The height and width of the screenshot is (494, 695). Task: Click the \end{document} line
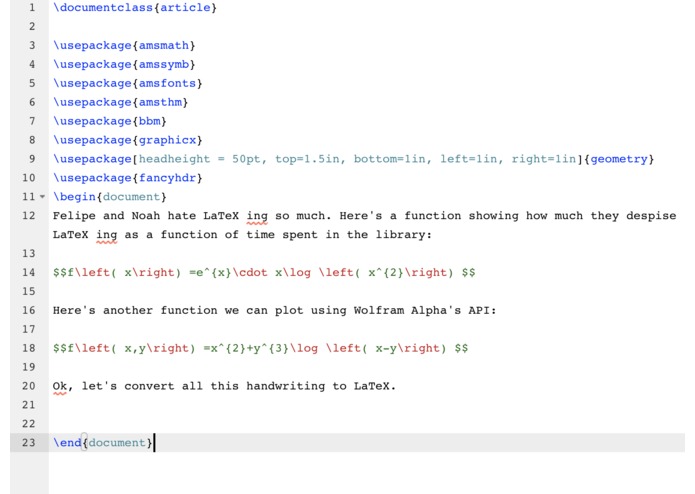click(x=102, y=443)
